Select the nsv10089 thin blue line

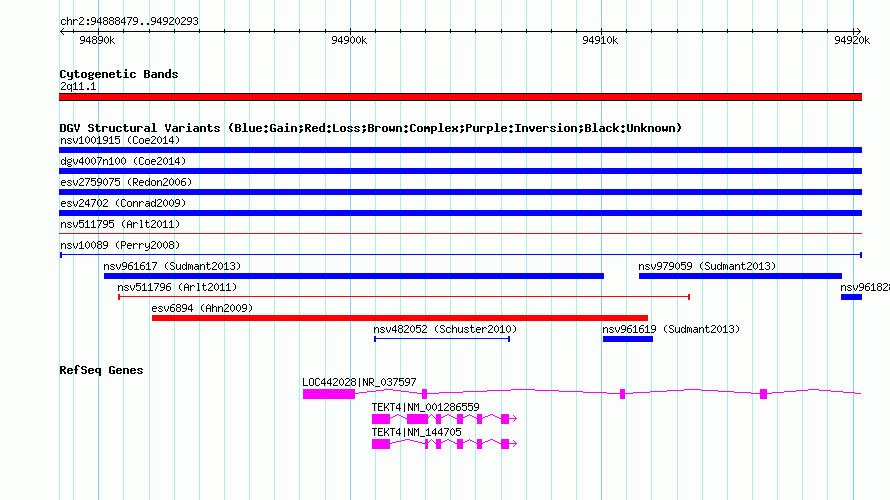(x=461, y=255)
